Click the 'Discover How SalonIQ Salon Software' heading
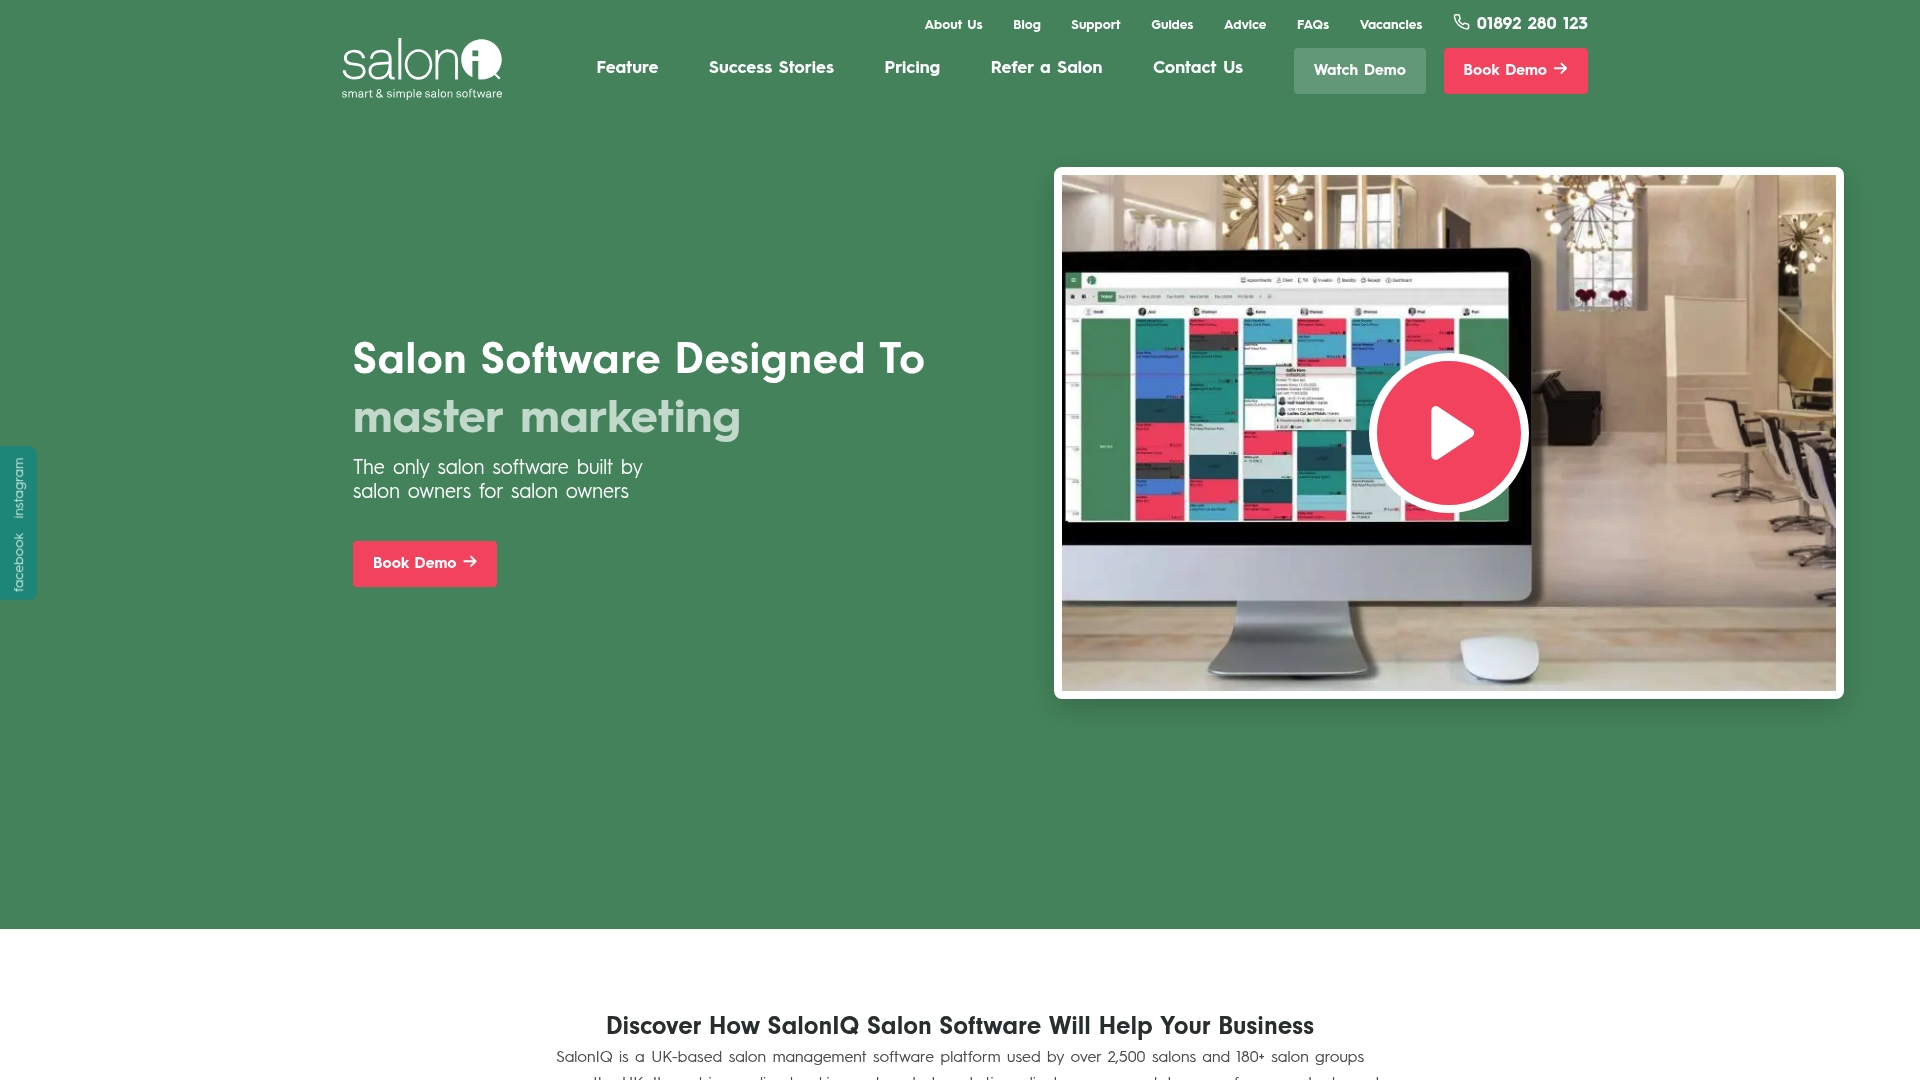 tap(960, 1026)
